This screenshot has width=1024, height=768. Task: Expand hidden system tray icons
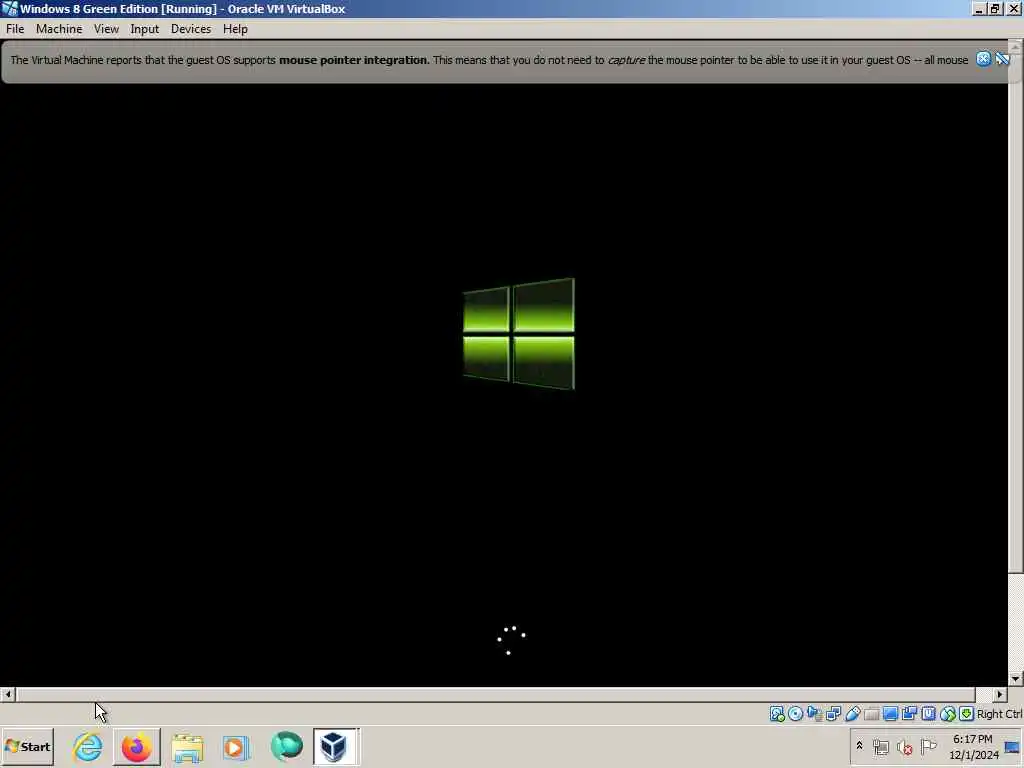(859, 746)
